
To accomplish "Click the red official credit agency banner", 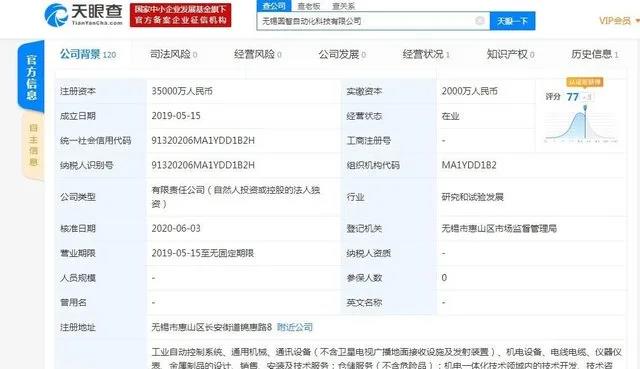I will click(x=180, y=15).
